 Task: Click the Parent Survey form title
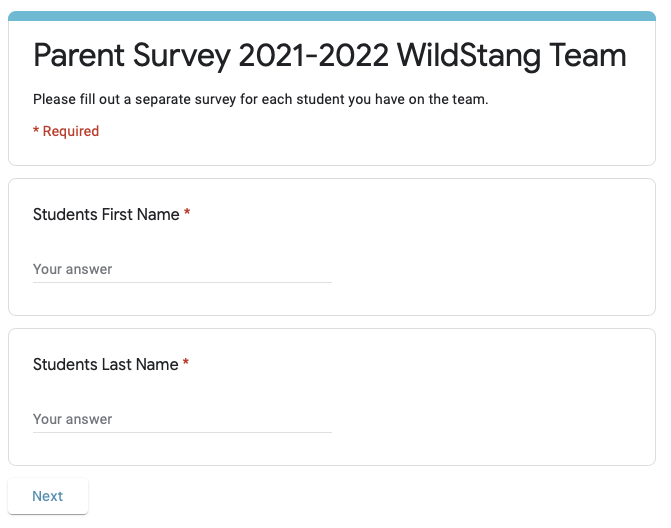point(330,56)
